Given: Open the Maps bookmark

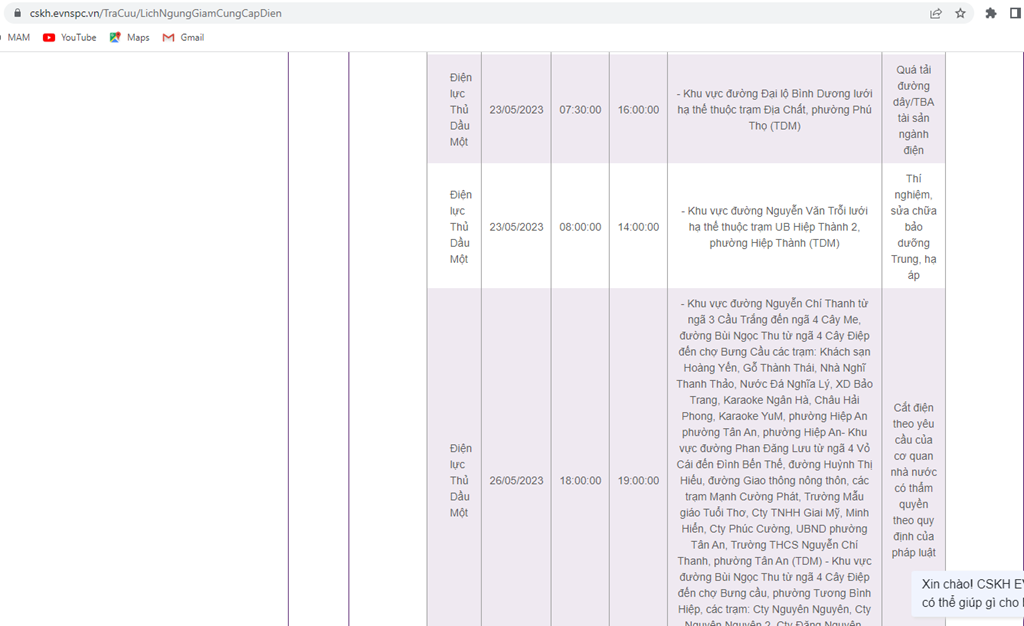Looking at the screenshot, I should pyautogui.click(x=129, y=37).
